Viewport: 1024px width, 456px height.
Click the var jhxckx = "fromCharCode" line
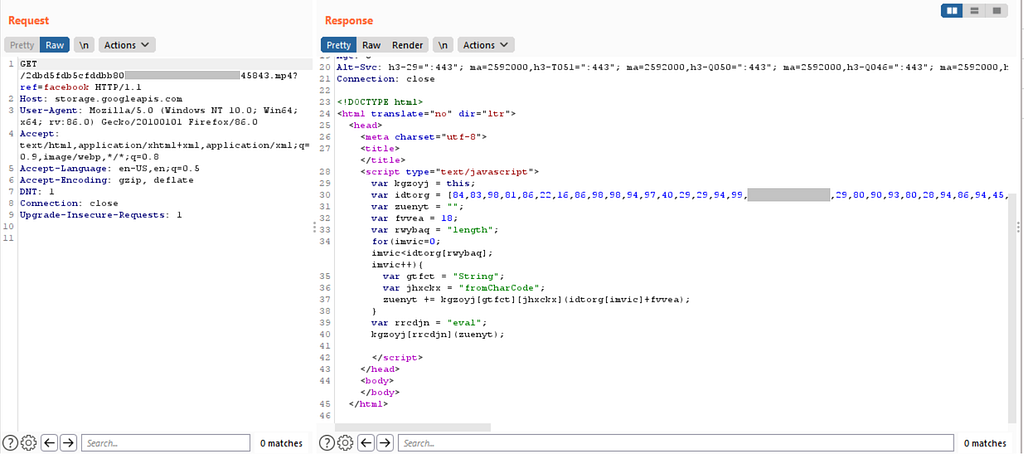[464, 287]
